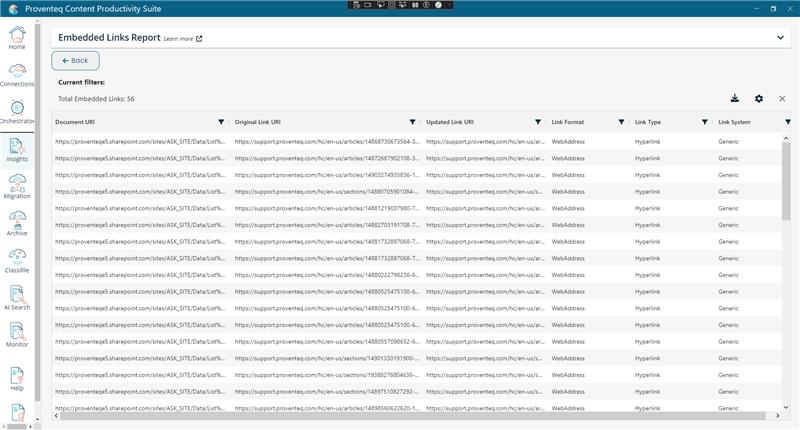Open the Classifile sidebar icon
Viewport: 800px width, 430px height.
tap(17, 261)
